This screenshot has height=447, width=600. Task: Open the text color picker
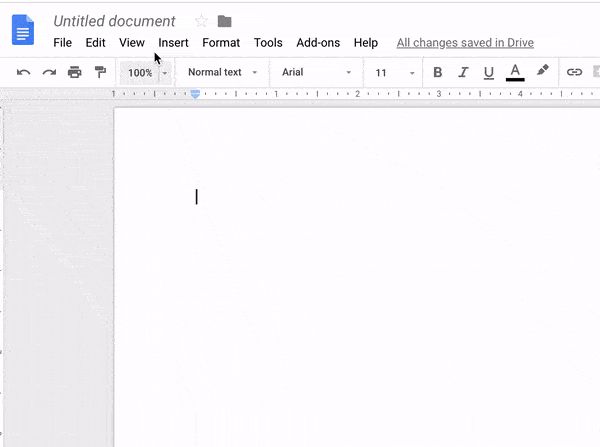[515, 72]
